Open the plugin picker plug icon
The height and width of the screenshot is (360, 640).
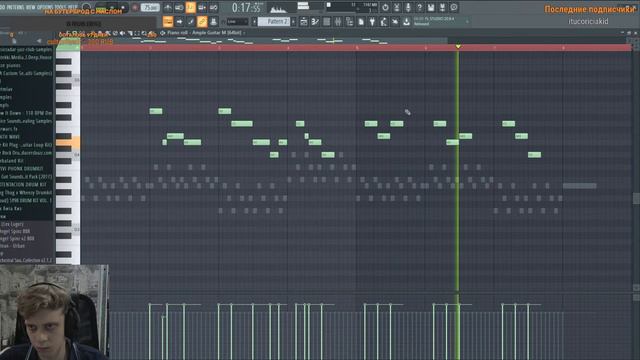click(372, 22)
